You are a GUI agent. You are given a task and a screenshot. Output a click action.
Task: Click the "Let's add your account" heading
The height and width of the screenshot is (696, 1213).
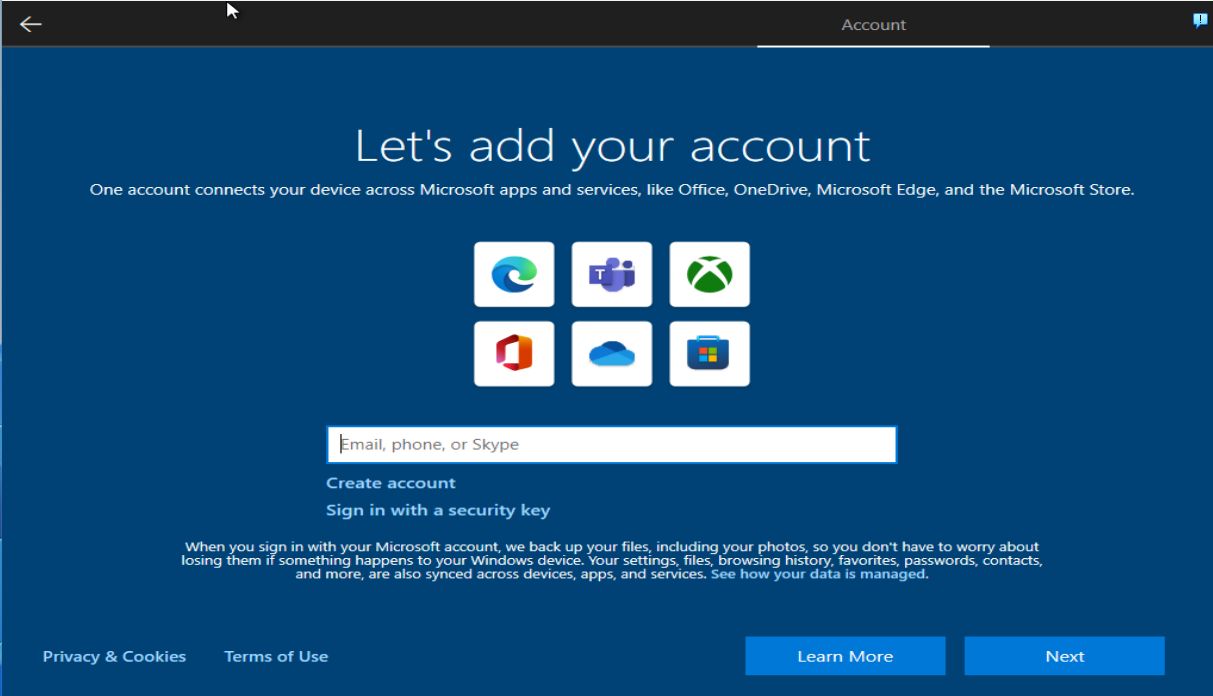click(612, 146)
